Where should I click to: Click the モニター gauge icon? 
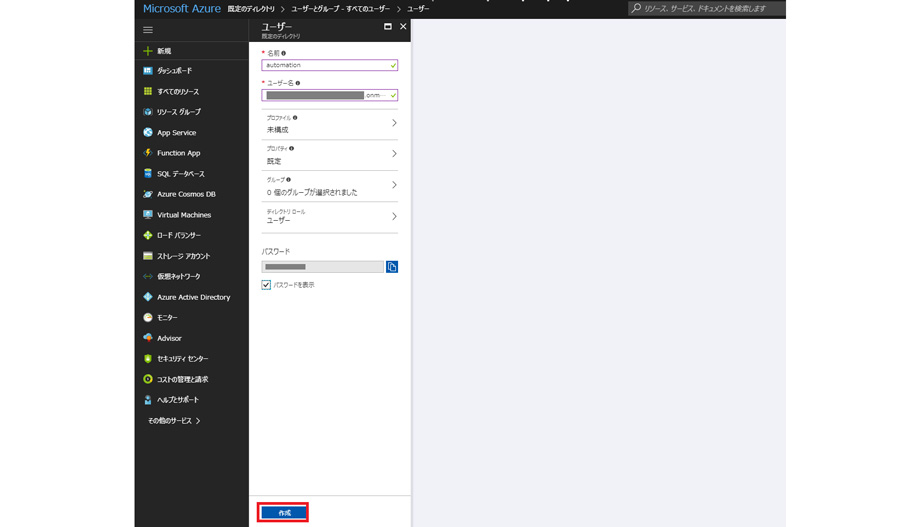pyautogui.click(x=148, y=317)
